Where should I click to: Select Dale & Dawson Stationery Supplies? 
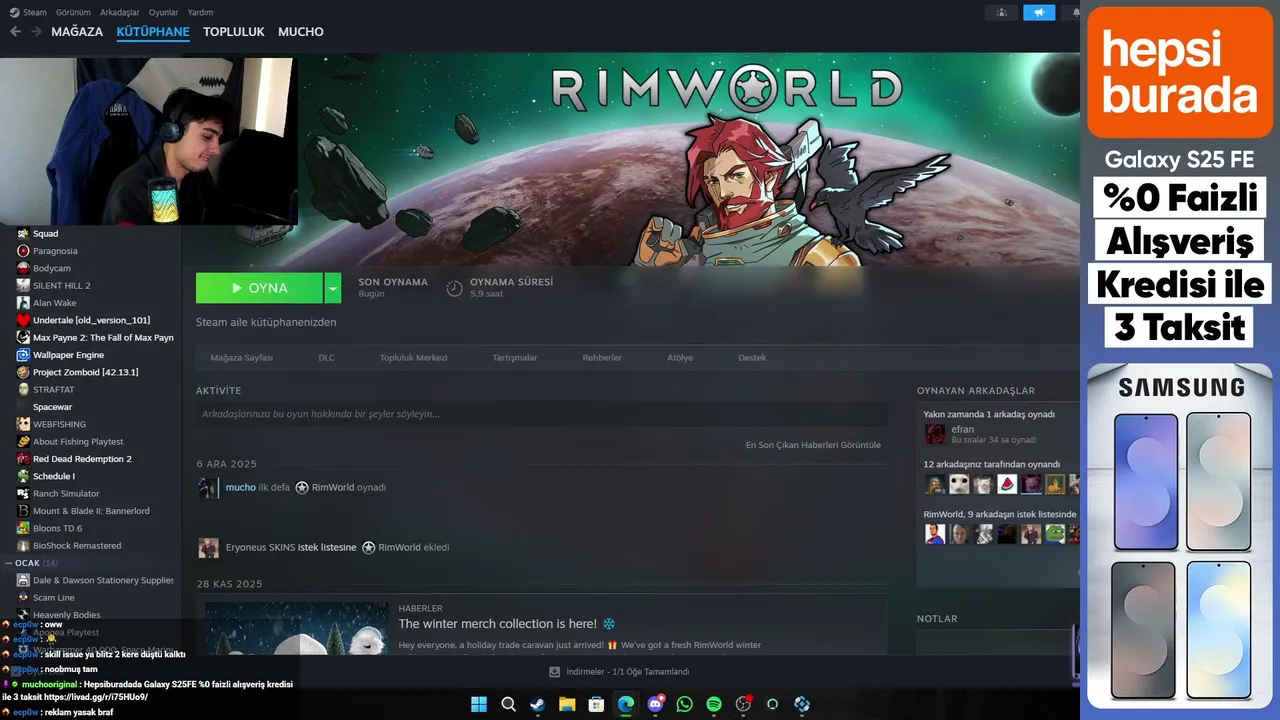tap(103, 580)
